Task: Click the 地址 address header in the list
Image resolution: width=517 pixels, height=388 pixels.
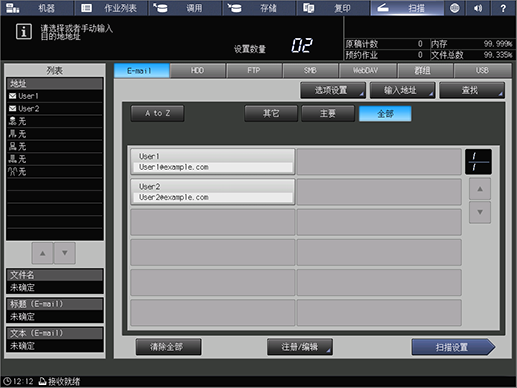Action: pos(55,83)
